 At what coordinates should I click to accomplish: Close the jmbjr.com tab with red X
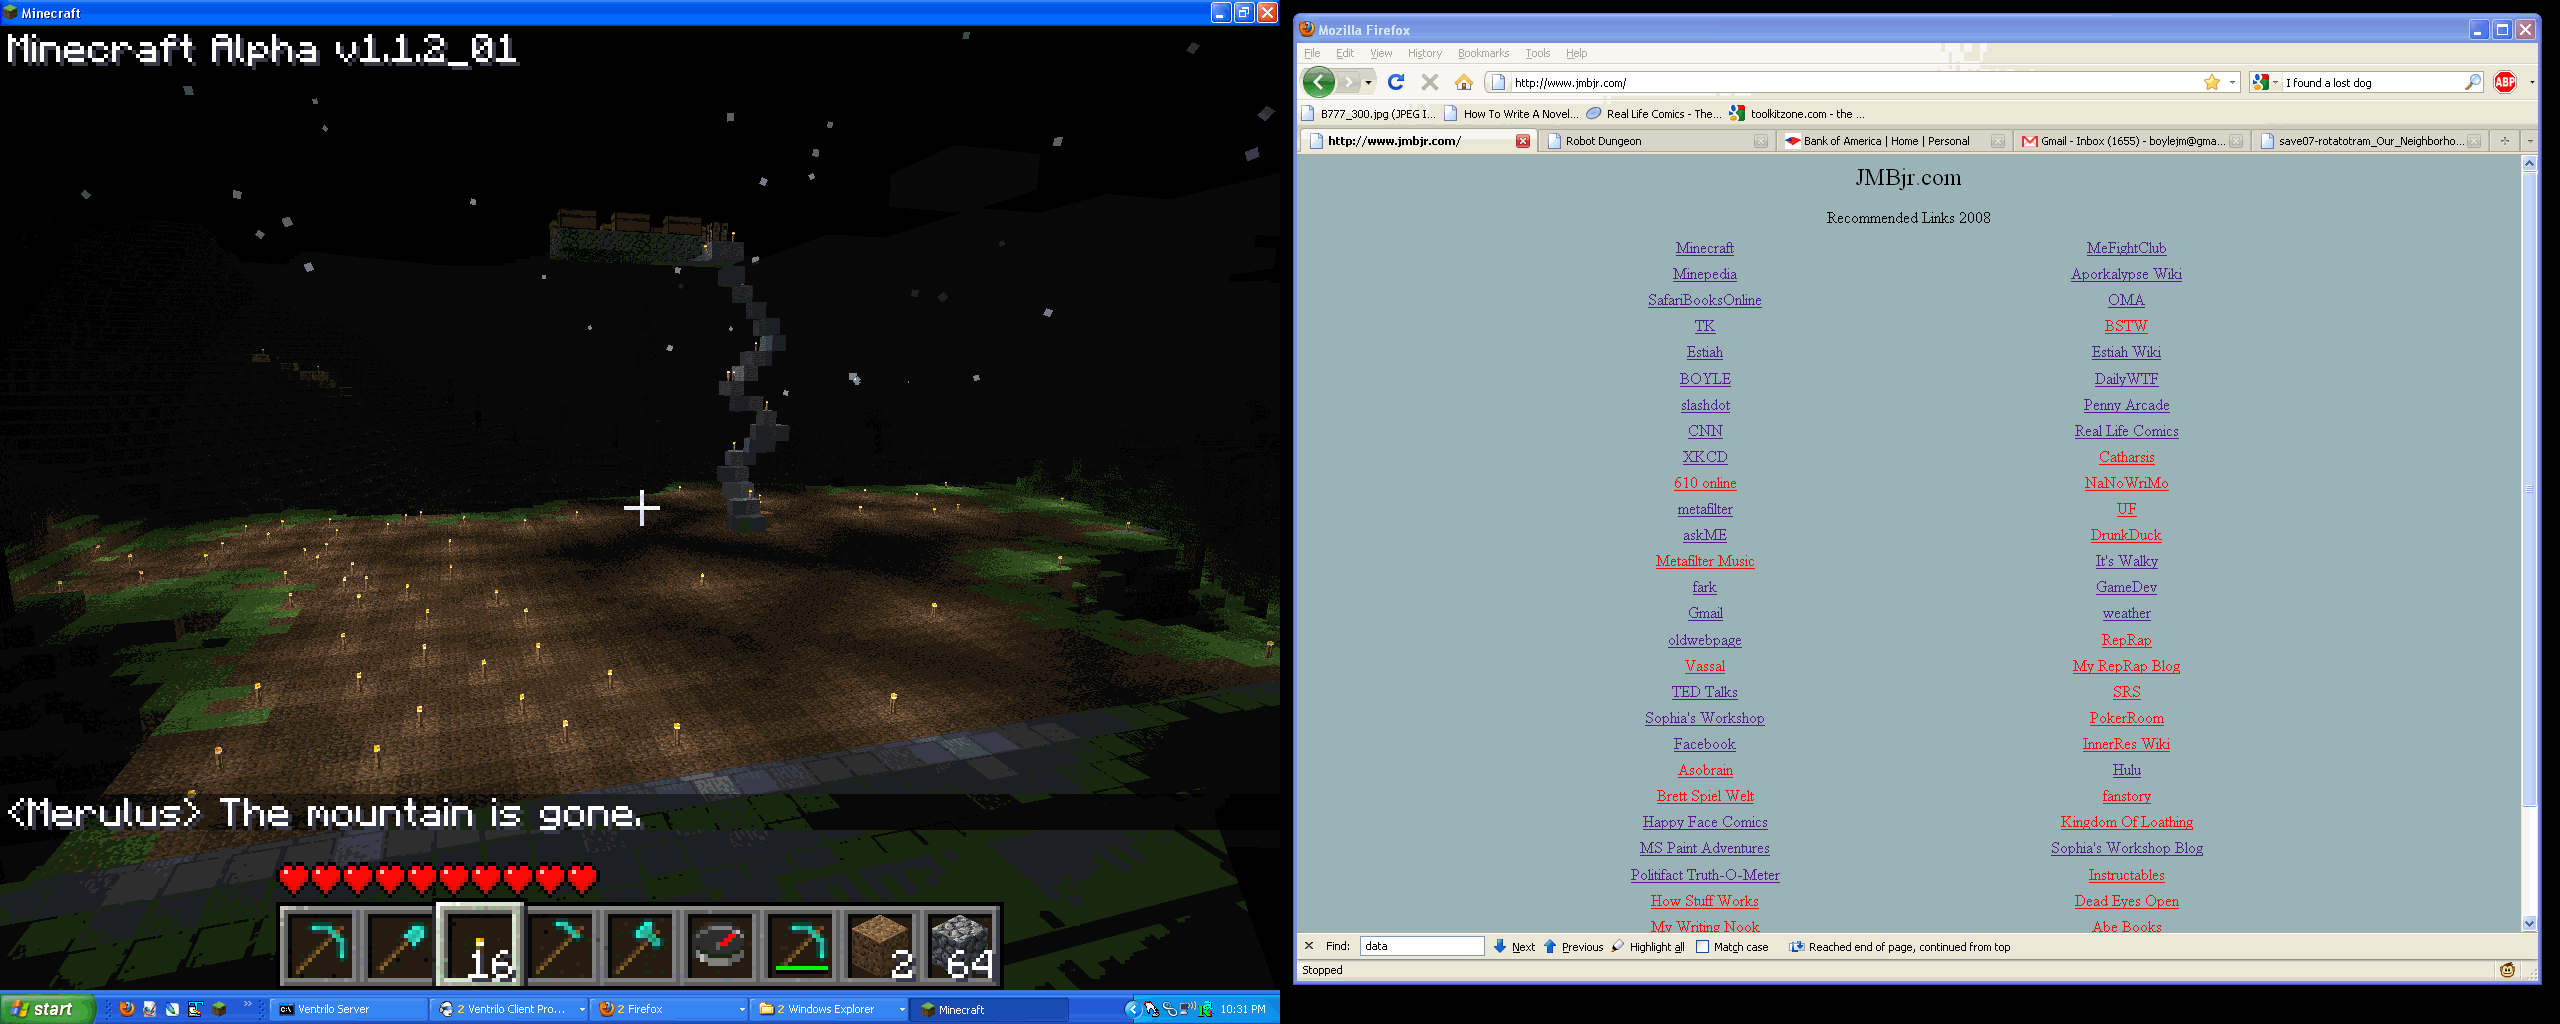pyautogui.click(x=1522, y=141)
